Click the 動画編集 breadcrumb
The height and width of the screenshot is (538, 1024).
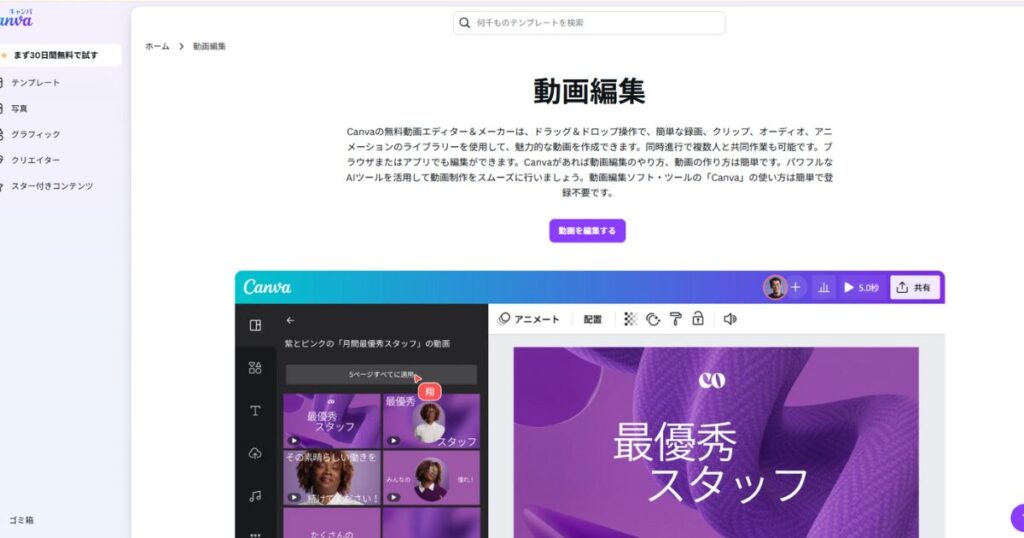[209, 46]
